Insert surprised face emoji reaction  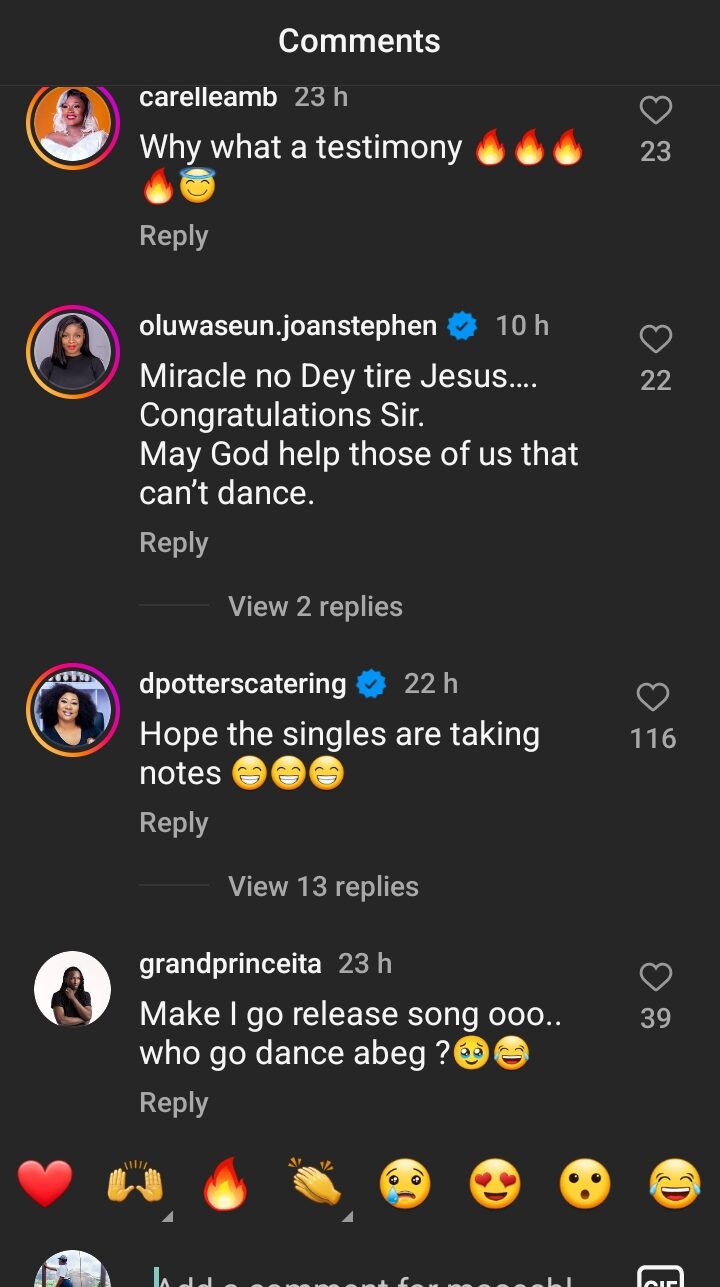[x=585, y=1185]
